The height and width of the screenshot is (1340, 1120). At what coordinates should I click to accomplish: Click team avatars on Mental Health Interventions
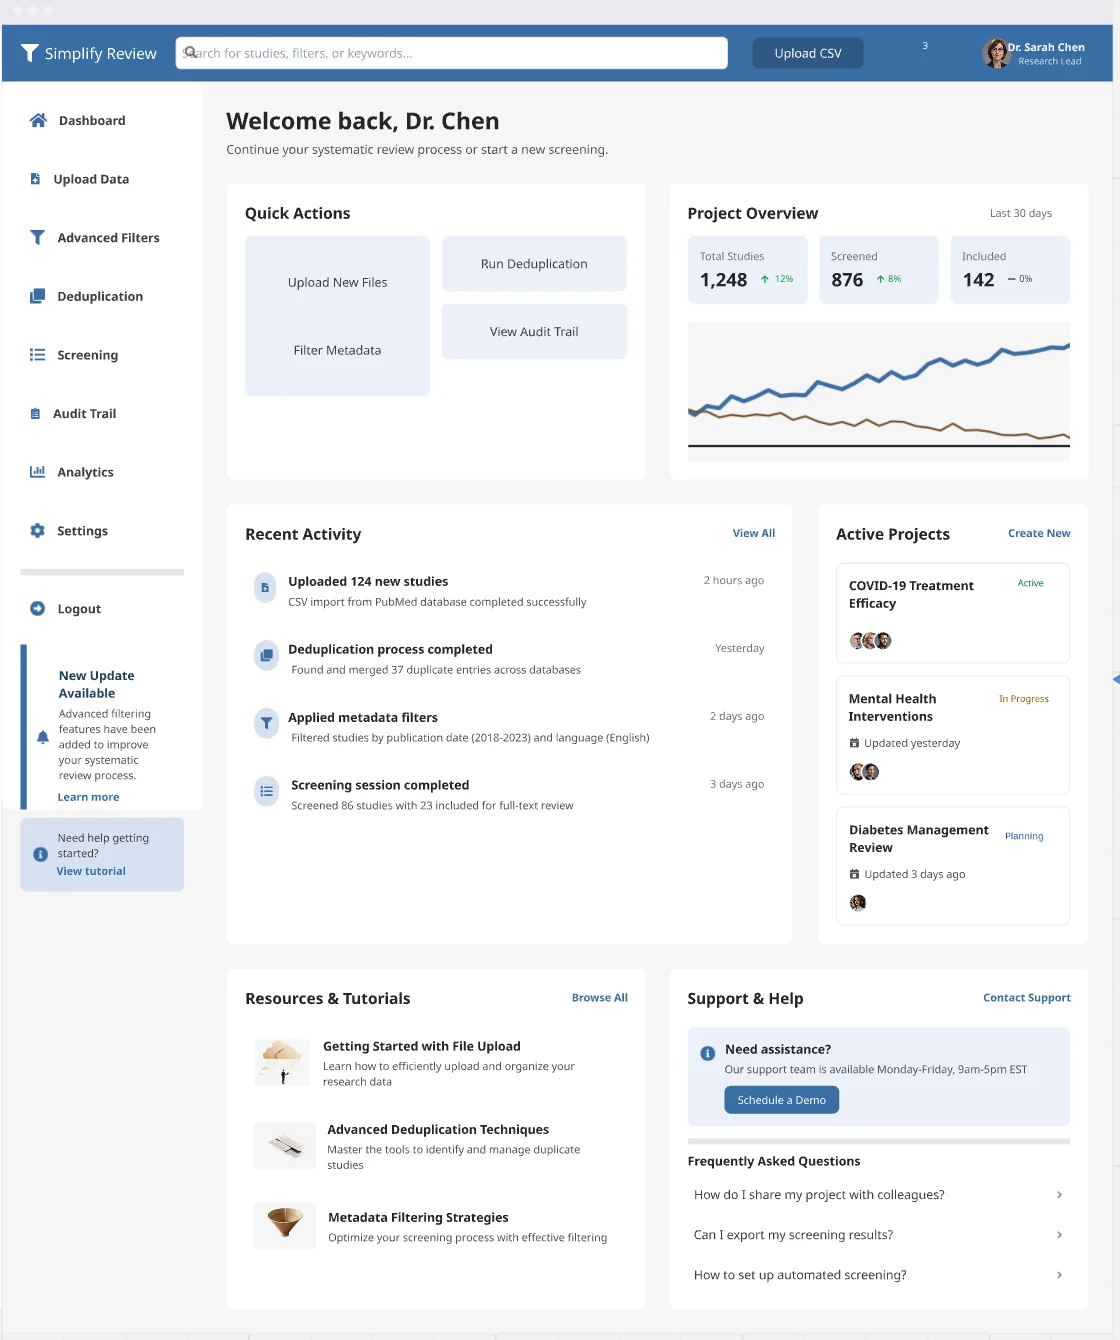pos(864,772)
